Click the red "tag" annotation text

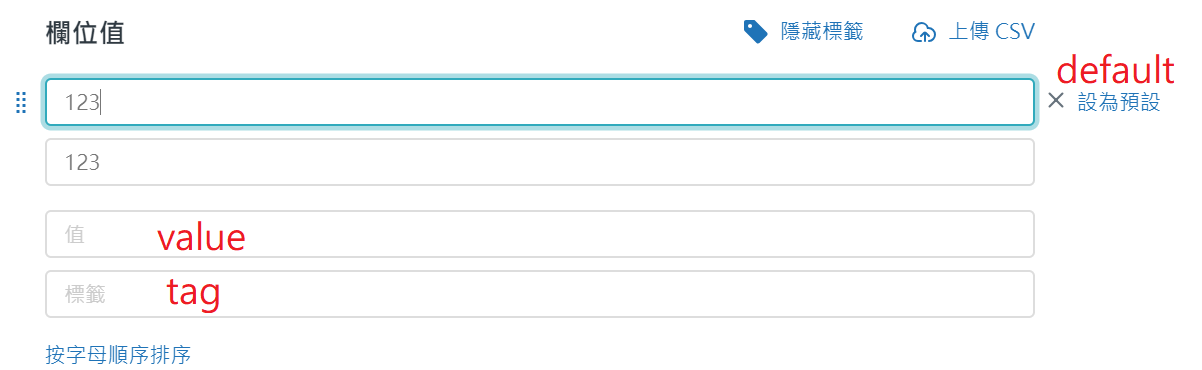(193, 293)
